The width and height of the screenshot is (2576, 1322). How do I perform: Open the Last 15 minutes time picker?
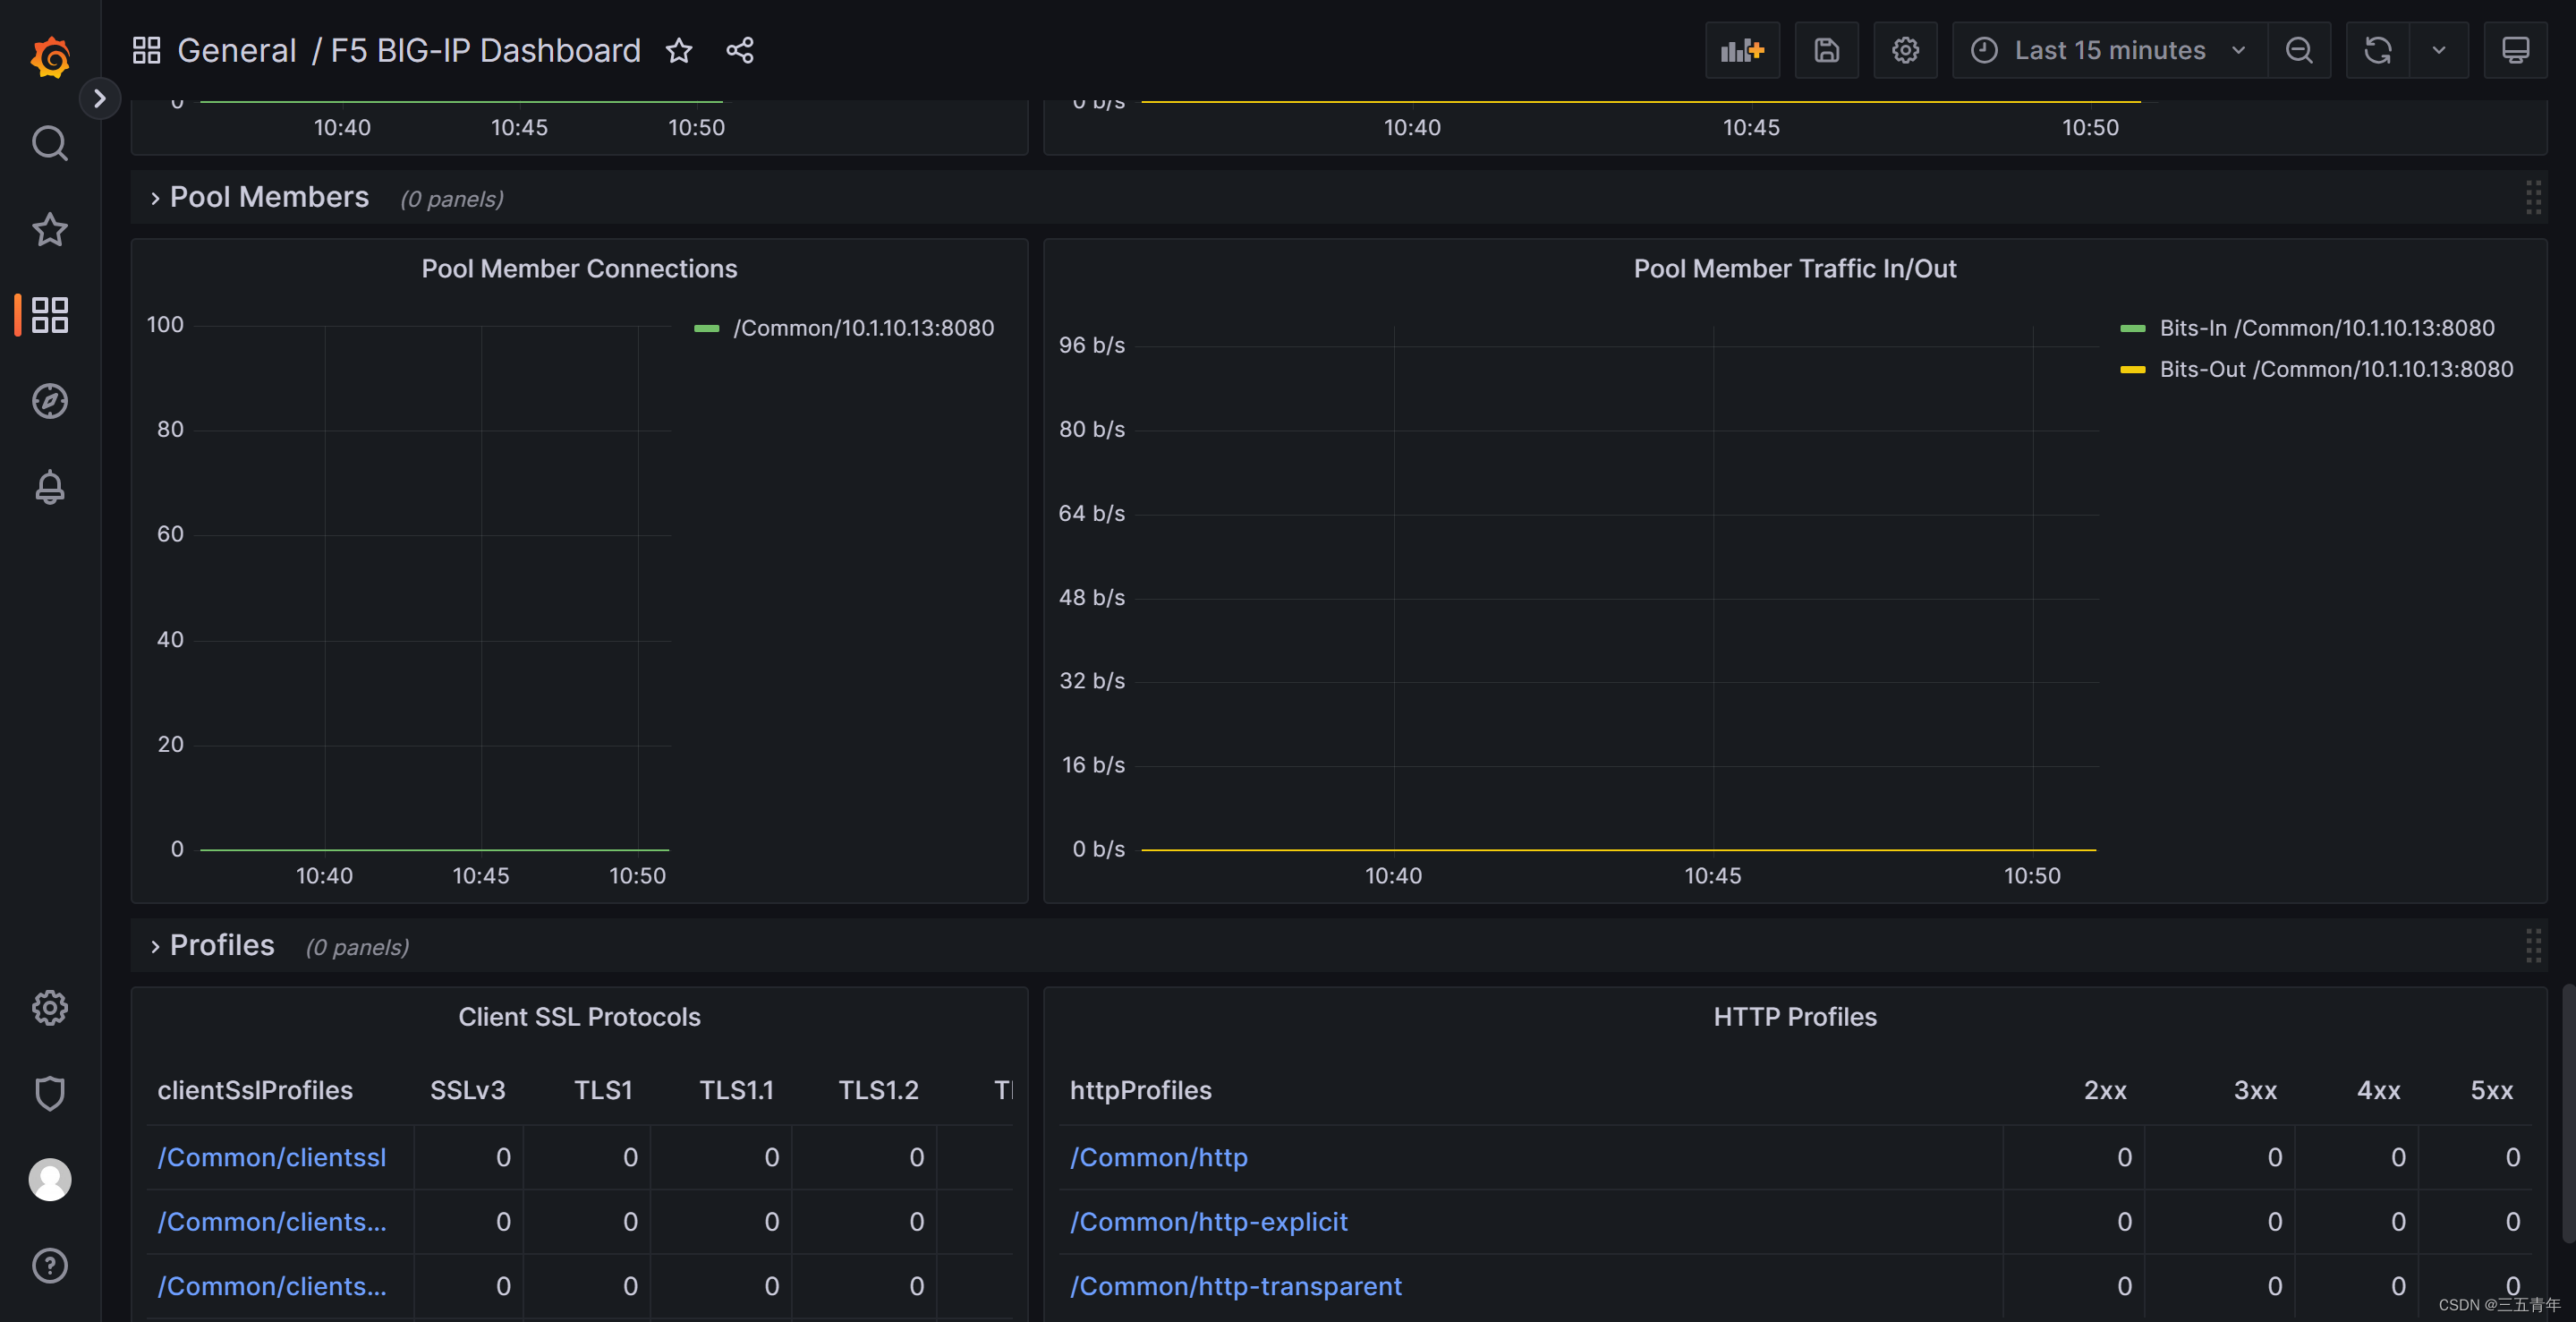tap(2108, 50)
